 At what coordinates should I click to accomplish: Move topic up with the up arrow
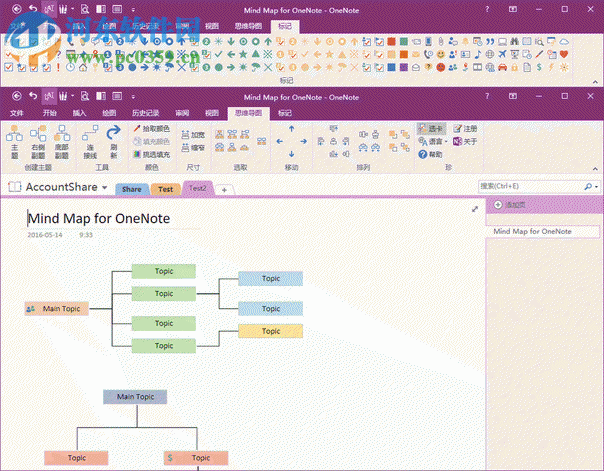tap(292, 129)
